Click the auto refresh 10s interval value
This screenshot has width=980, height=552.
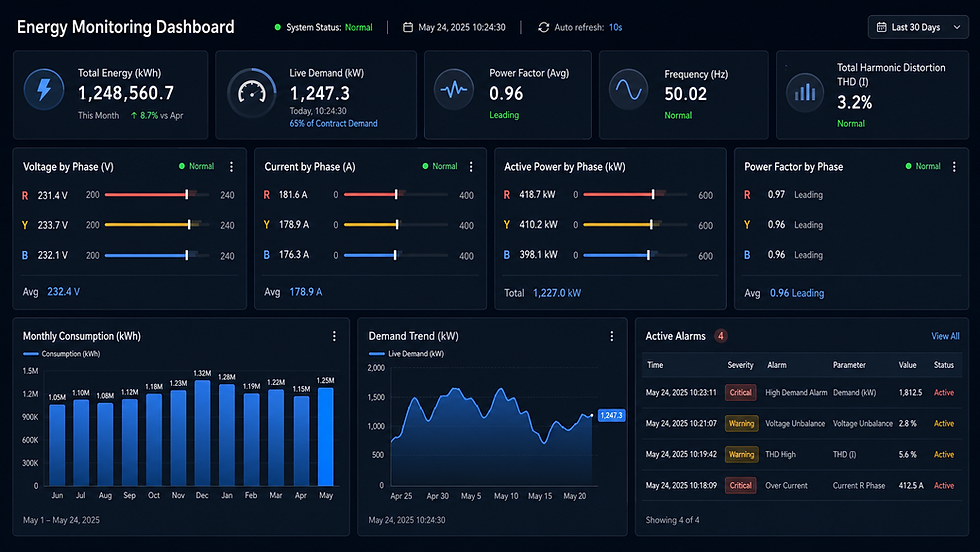pyautogui.click(x=616, y=28)
